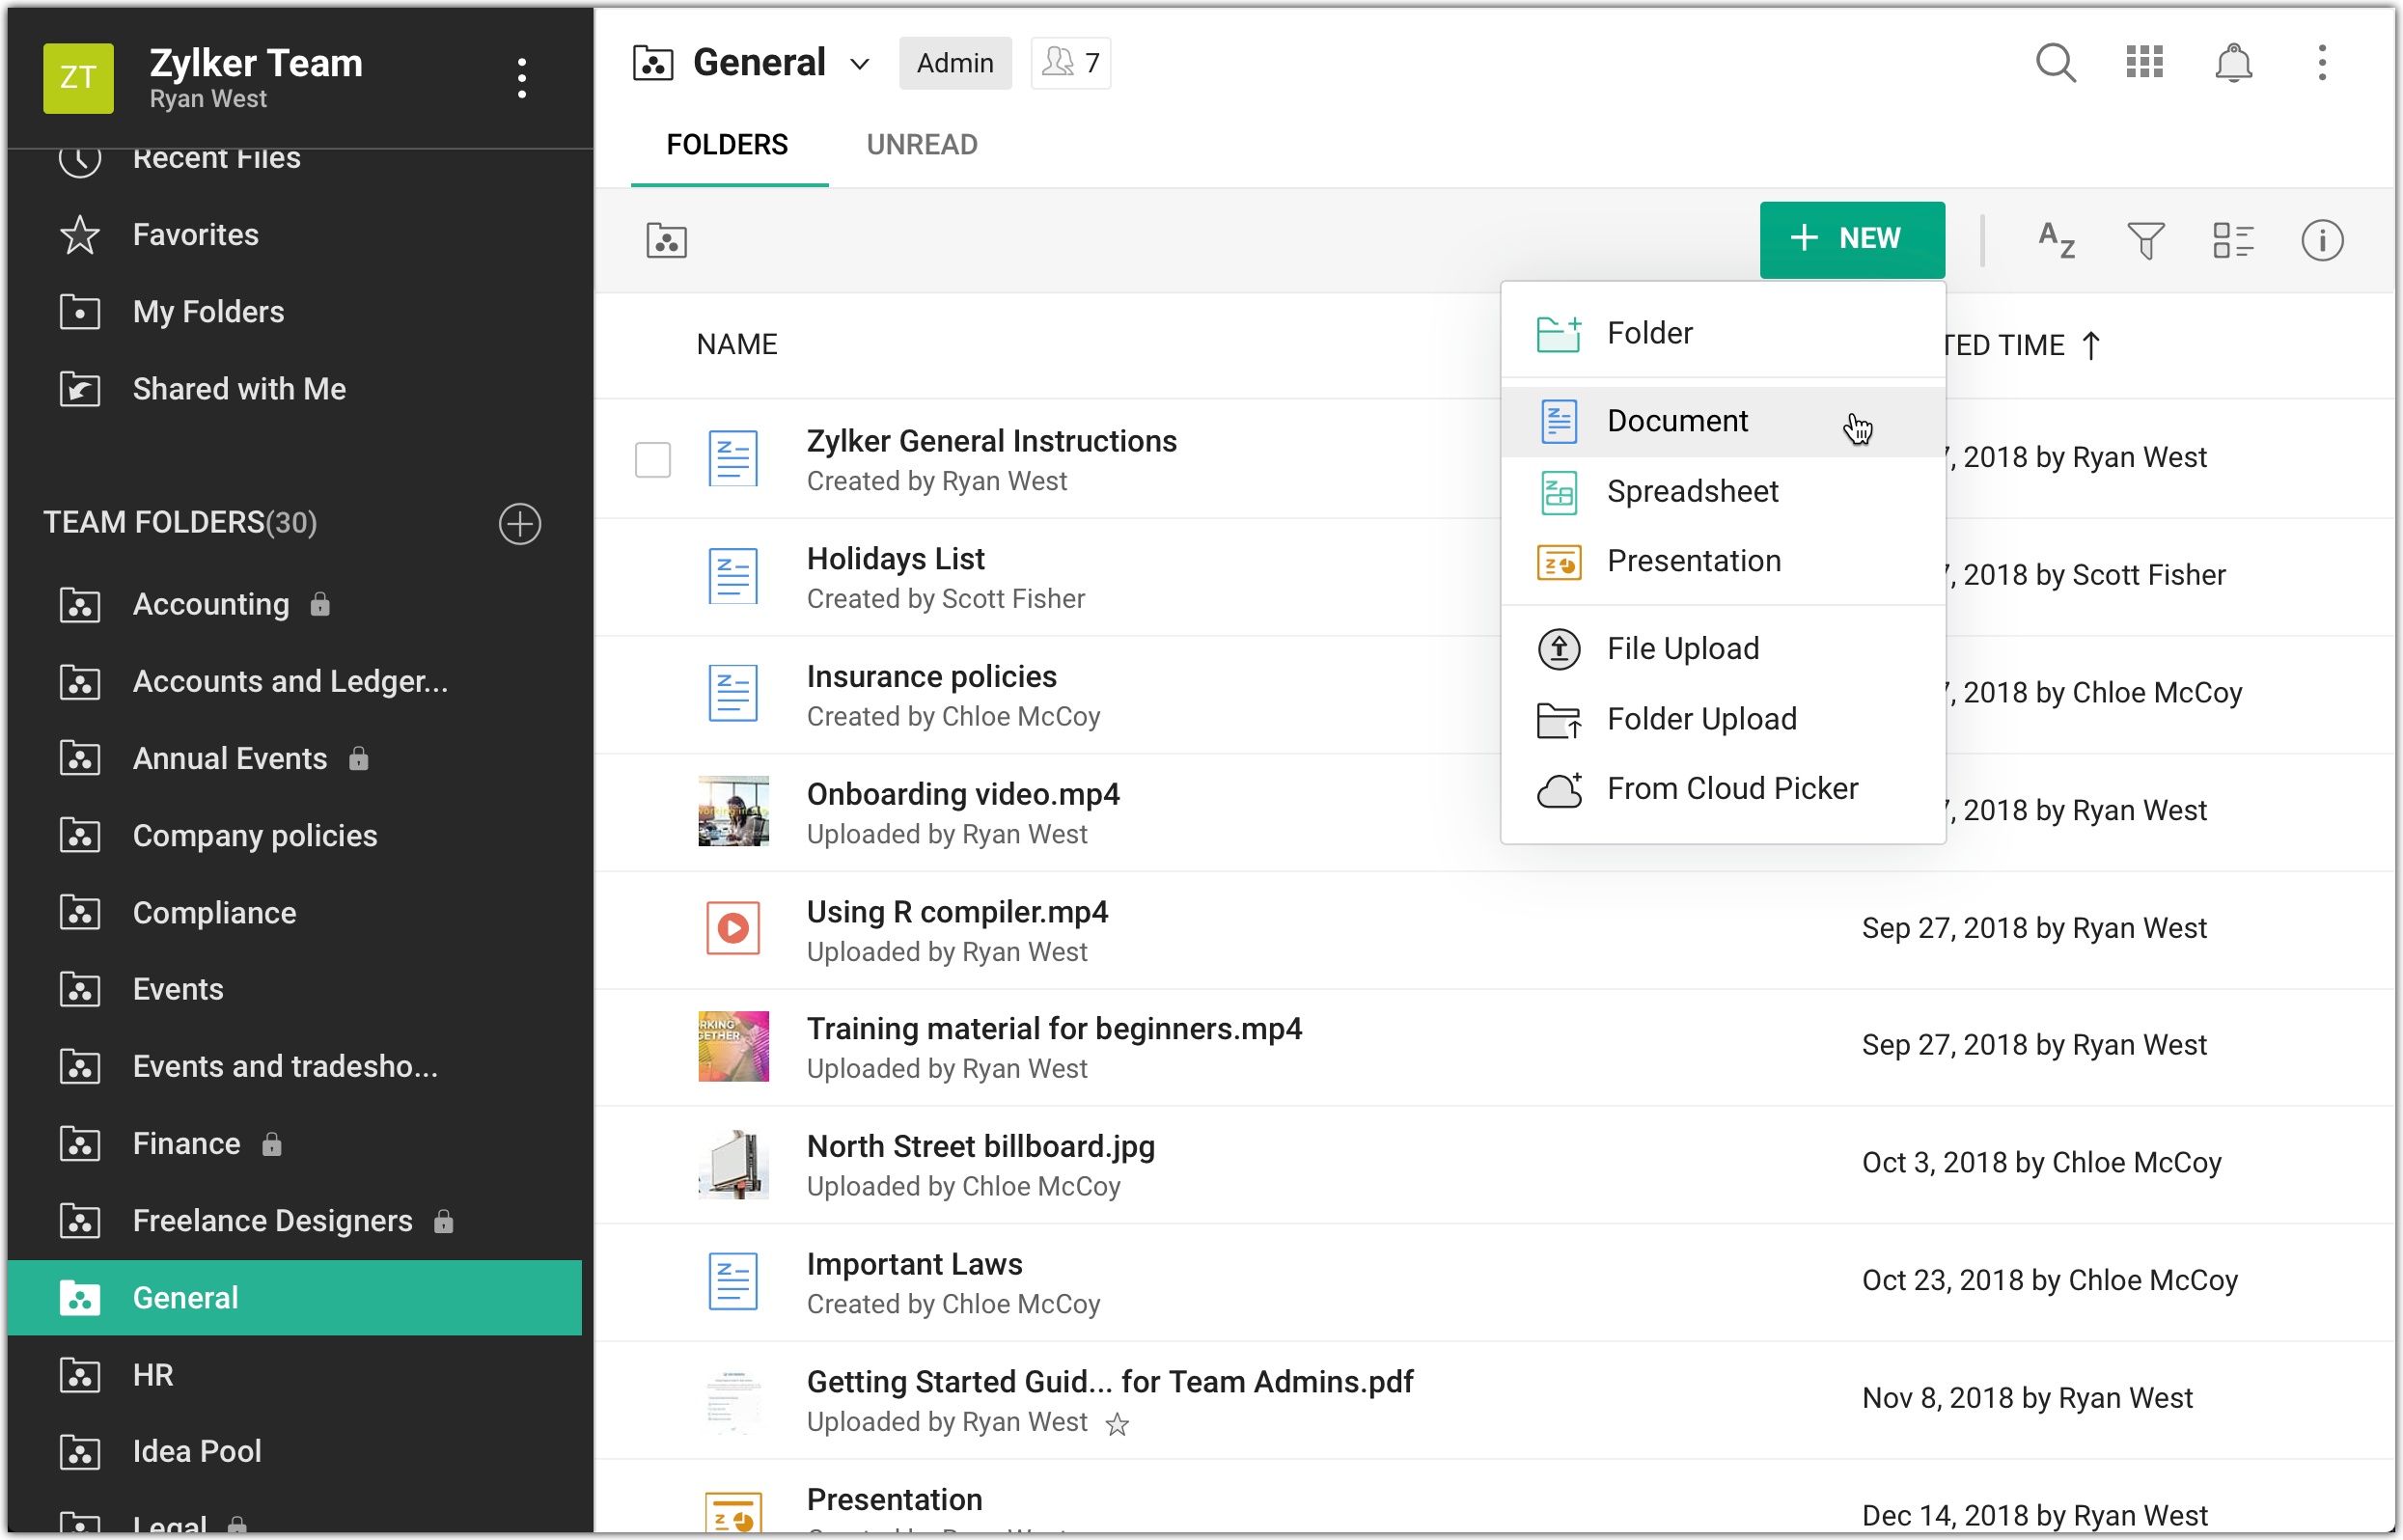Open the Compliance team folder

click(214, 913)
